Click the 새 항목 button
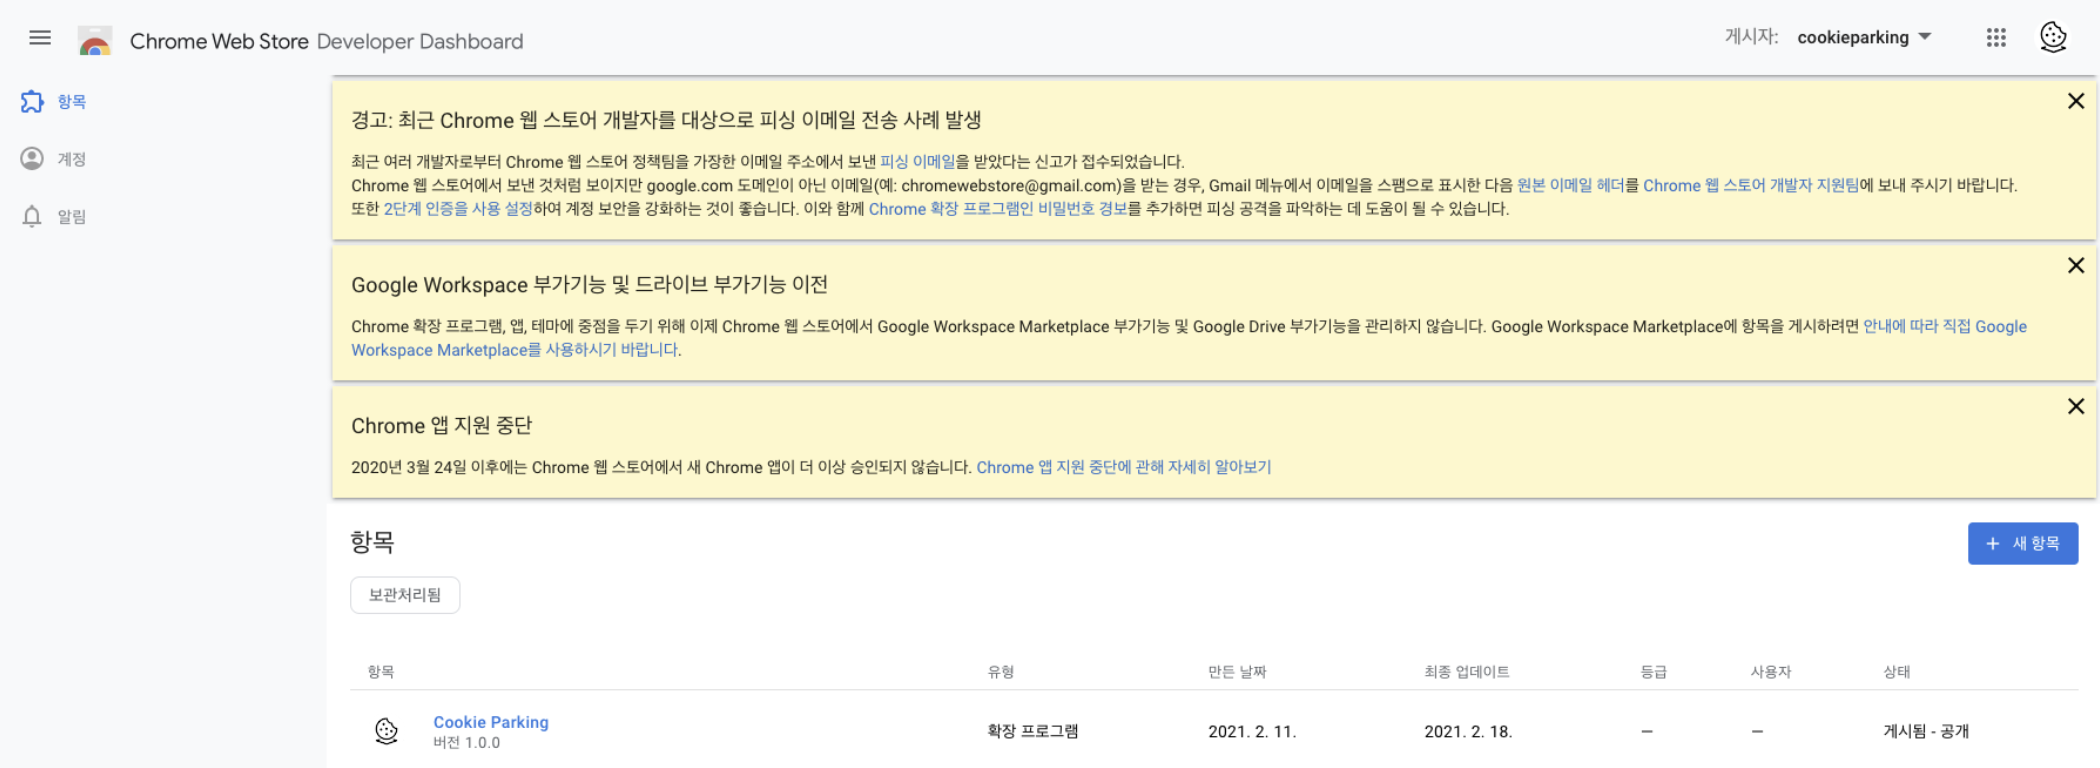This screenshot has width=2100, height=768. (2023, 543)
